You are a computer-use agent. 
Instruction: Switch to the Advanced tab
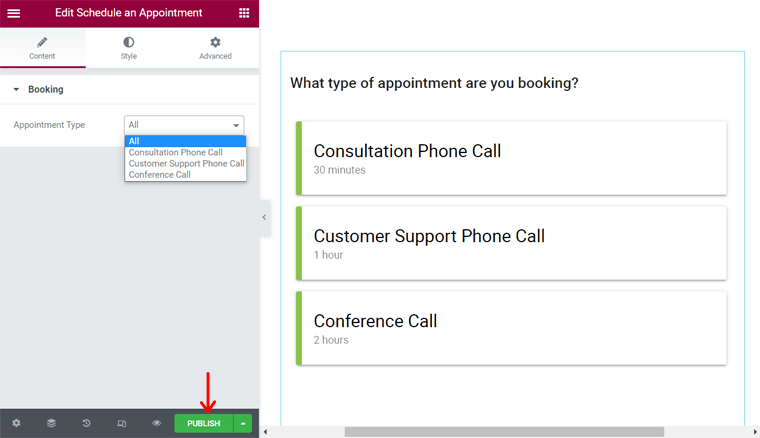click(x=215, y=48)
